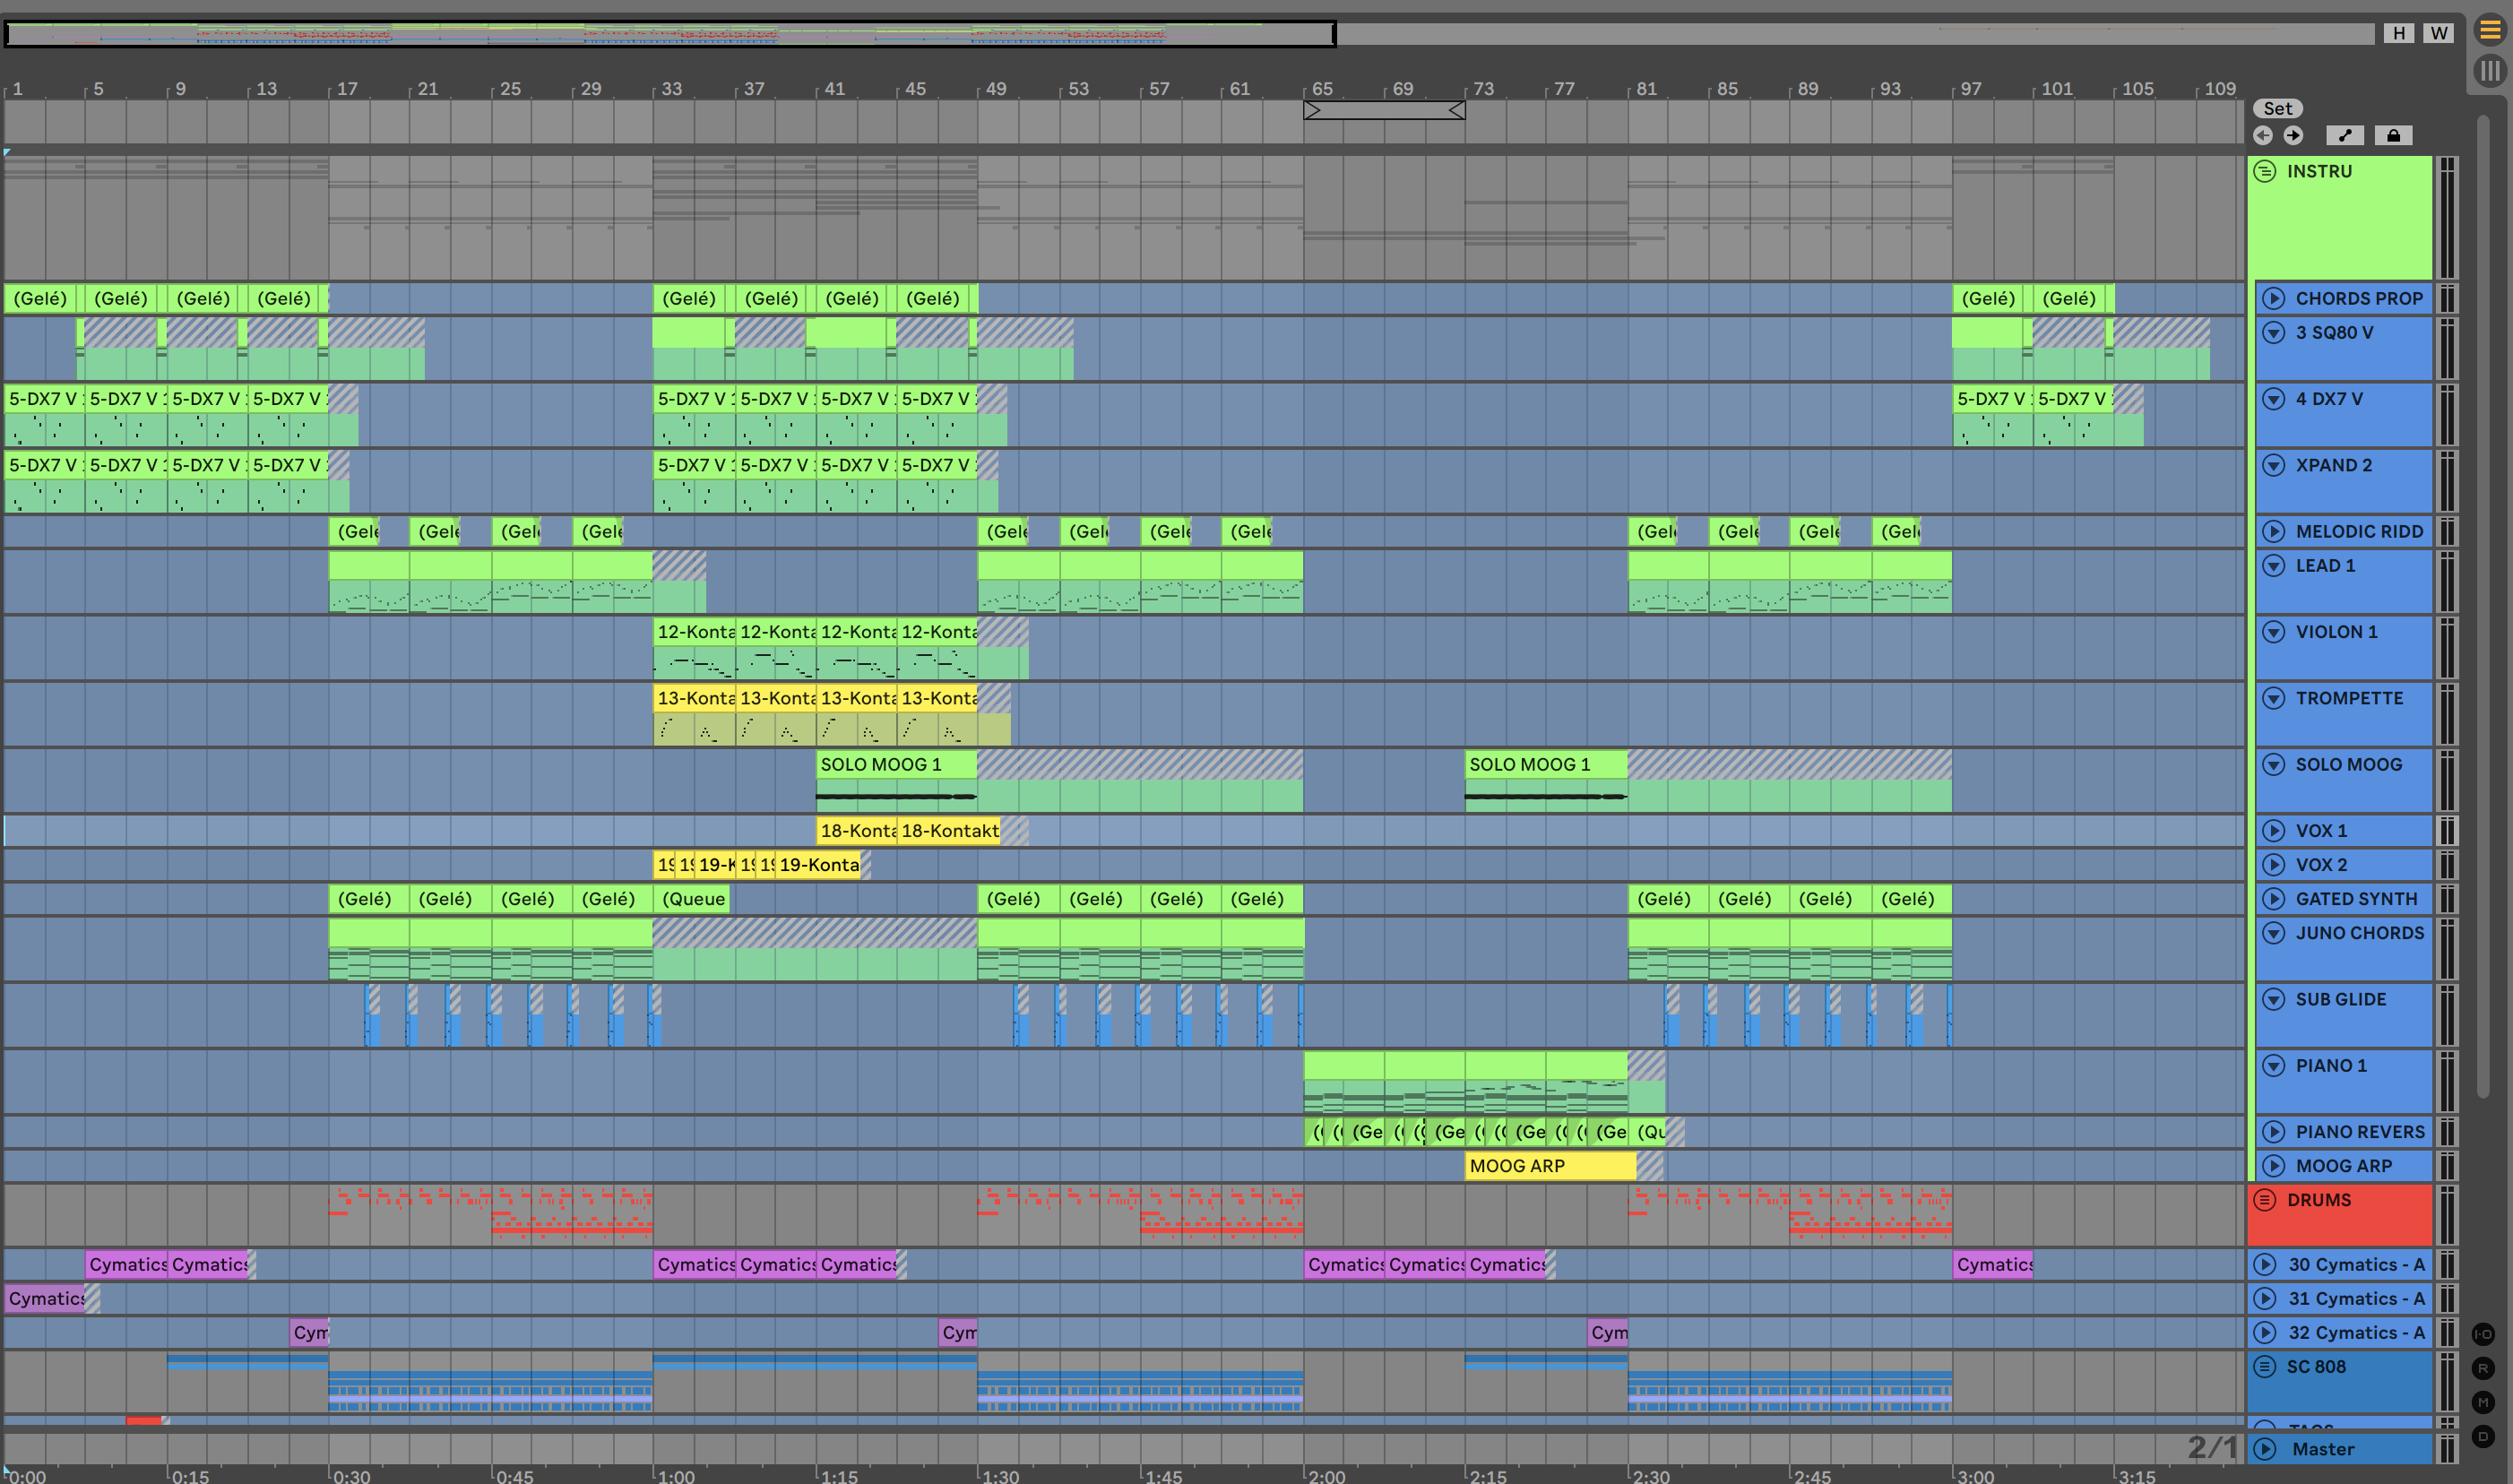This screenshot has width=2513, height=1484.
Task: Unfold the 3 SQ80 V track
Action: coord(2273,332)
